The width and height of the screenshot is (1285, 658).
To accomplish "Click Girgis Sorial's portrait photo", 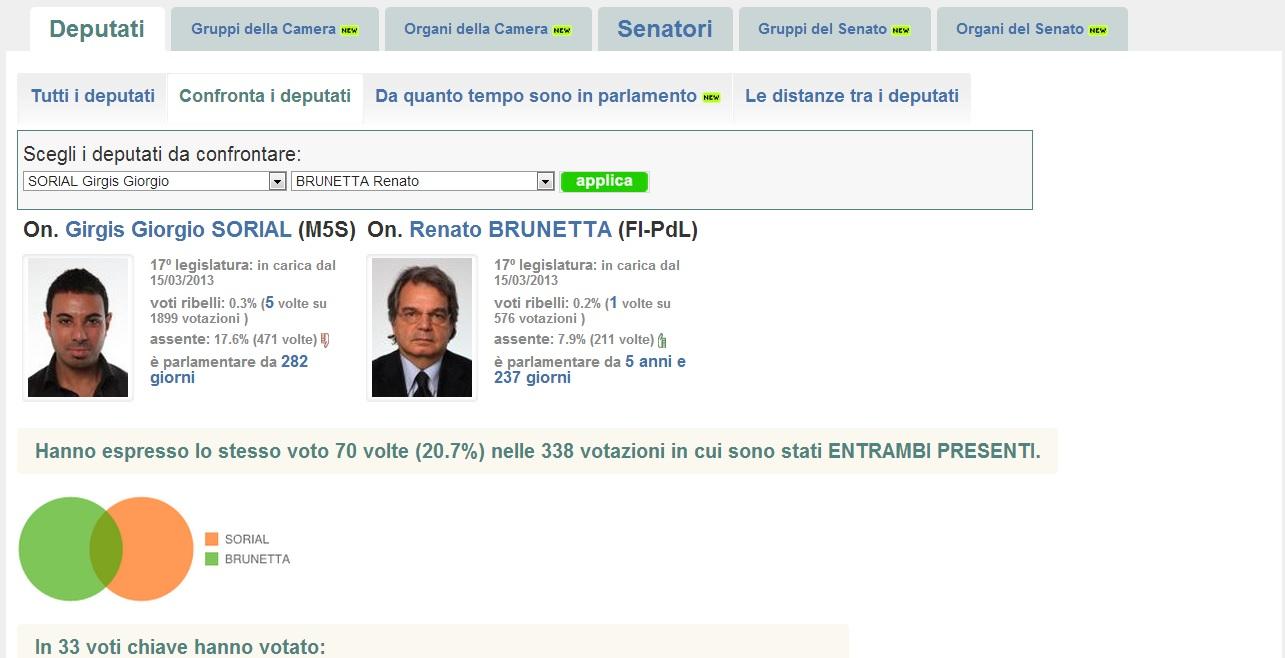I will point(78,328).
